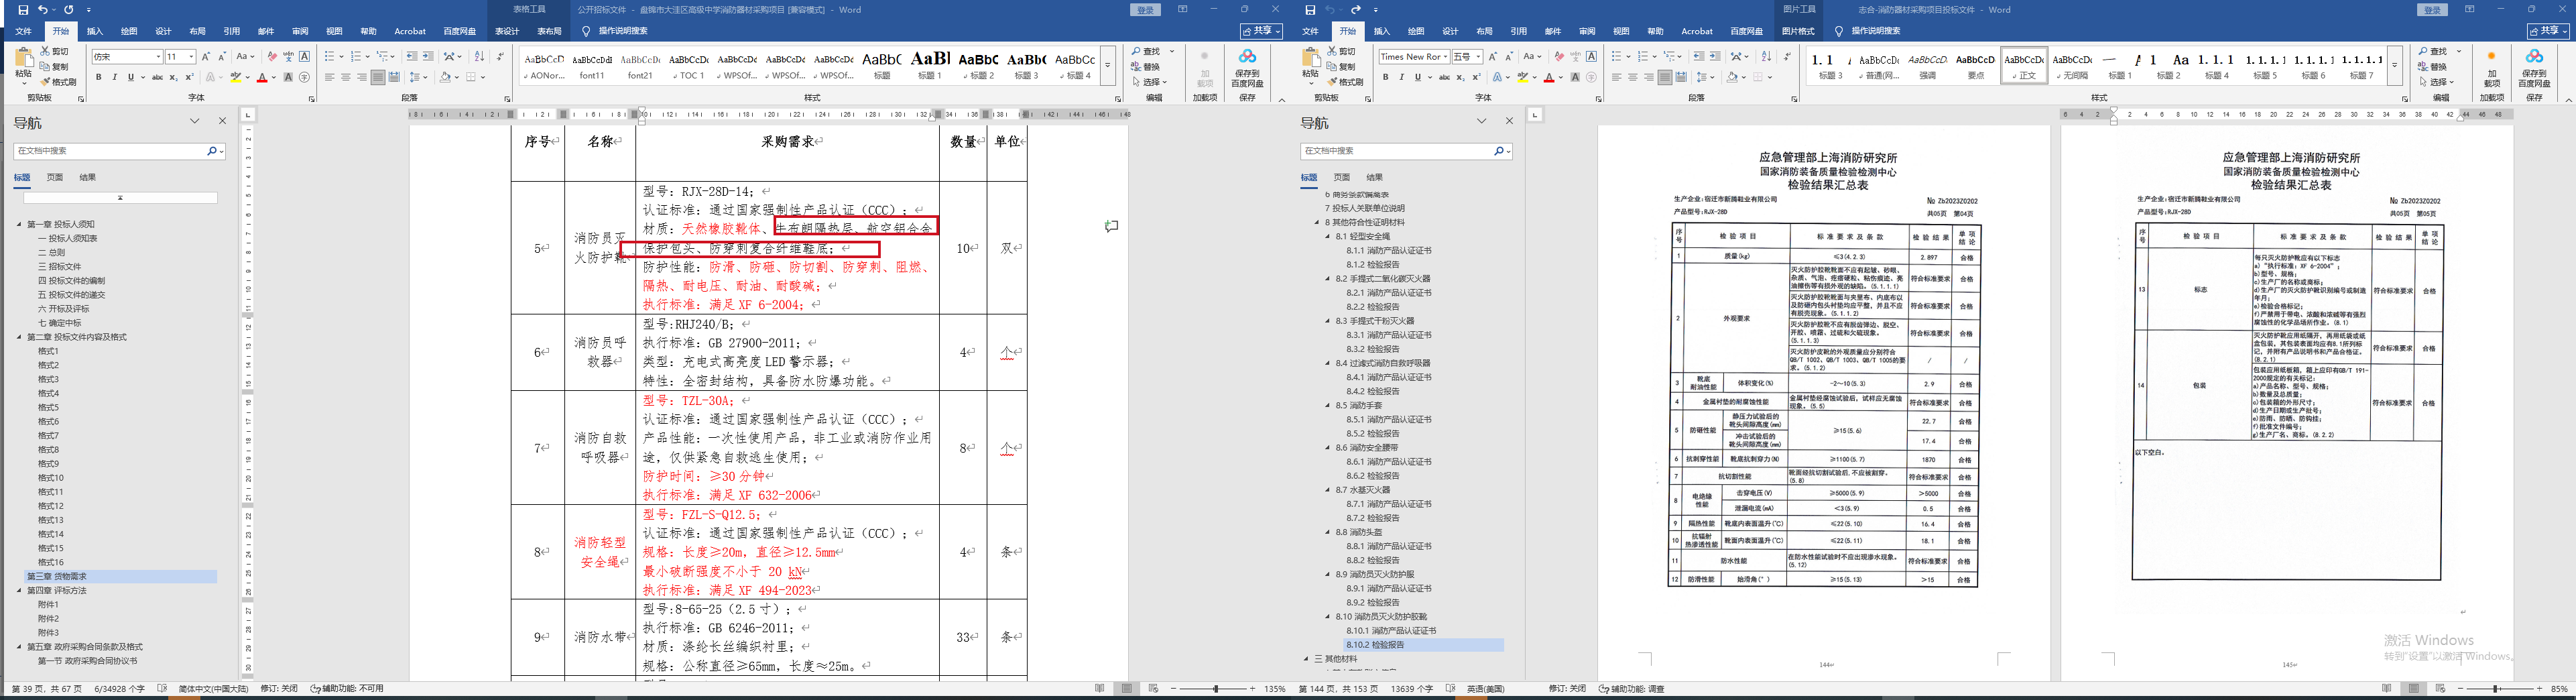The width and height of the screenshot is (2576, 700).
Task: Click Superscript icon in left window ribbon
Action: (x=189, y=77)
